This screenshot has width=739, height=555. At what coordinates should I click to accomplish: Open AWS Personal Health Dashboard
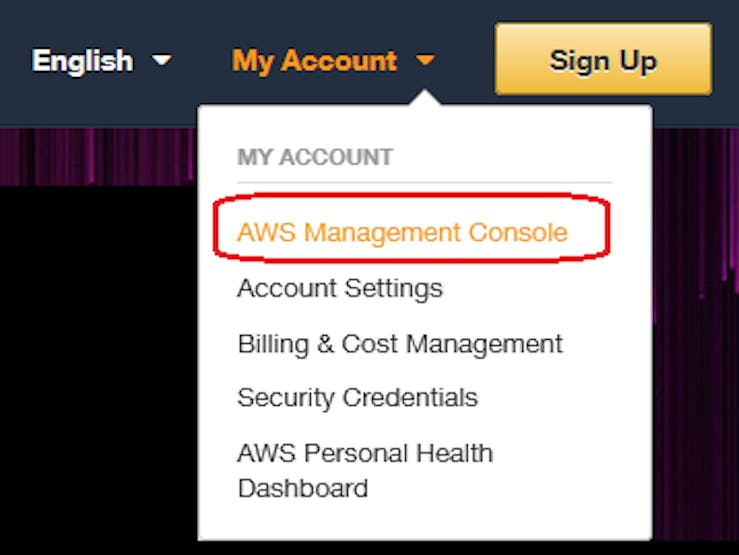tap(365, 471)
